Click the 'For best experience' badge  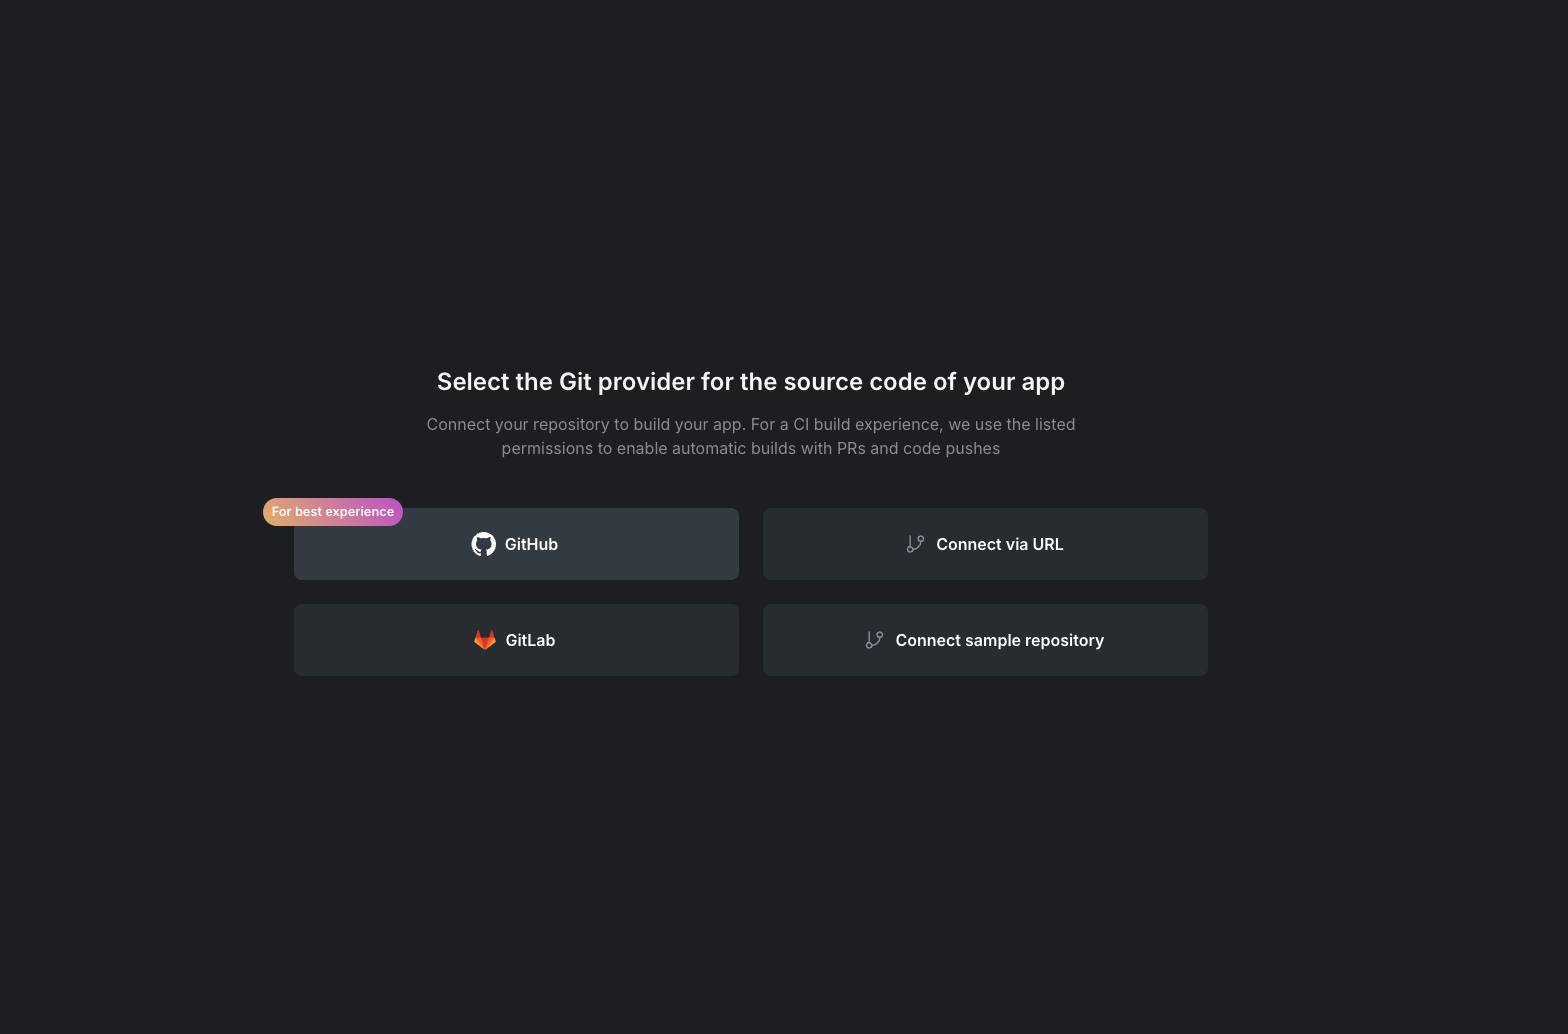pos(333,512)
